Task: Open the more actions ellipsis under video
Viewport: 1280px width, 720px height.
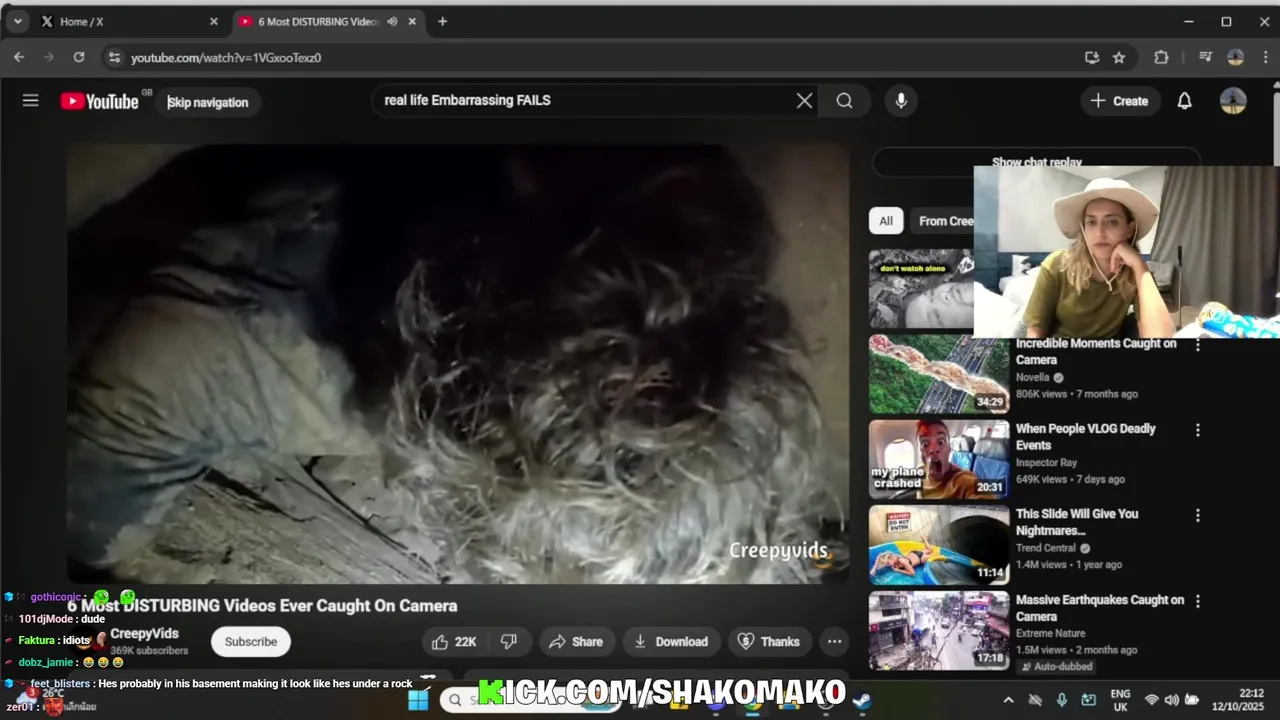Action: (x=834, y=642)
